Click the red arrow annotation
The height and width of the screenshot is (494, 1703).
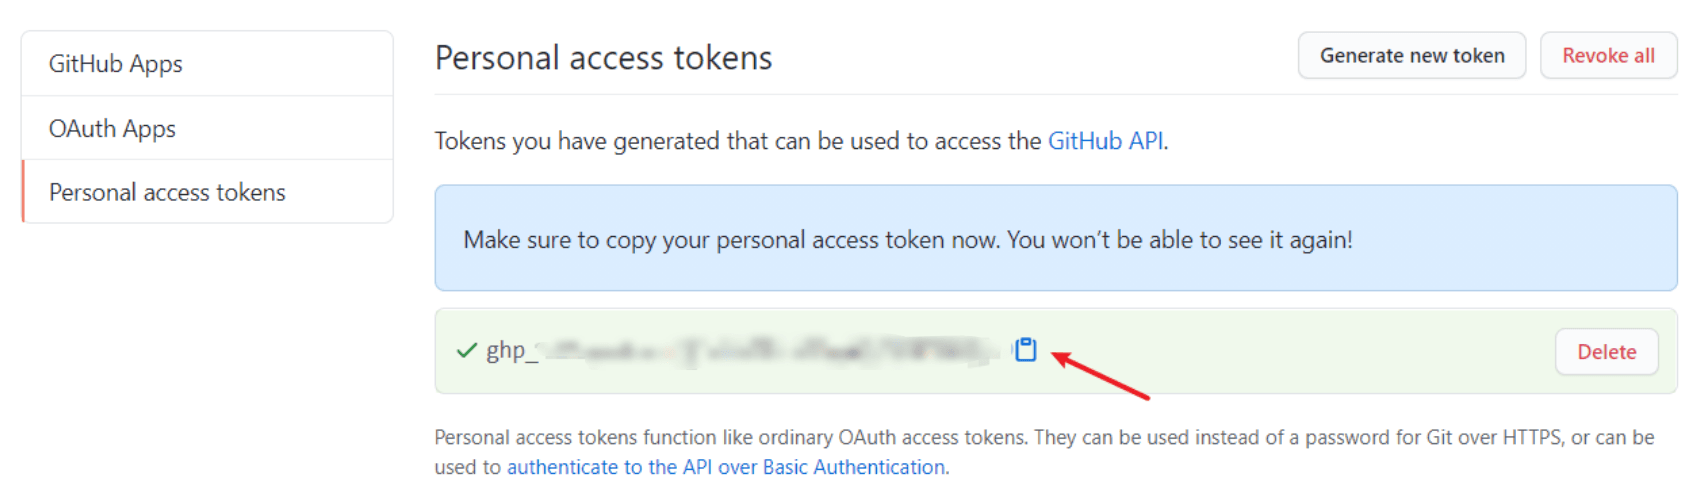pos(1100,375)
